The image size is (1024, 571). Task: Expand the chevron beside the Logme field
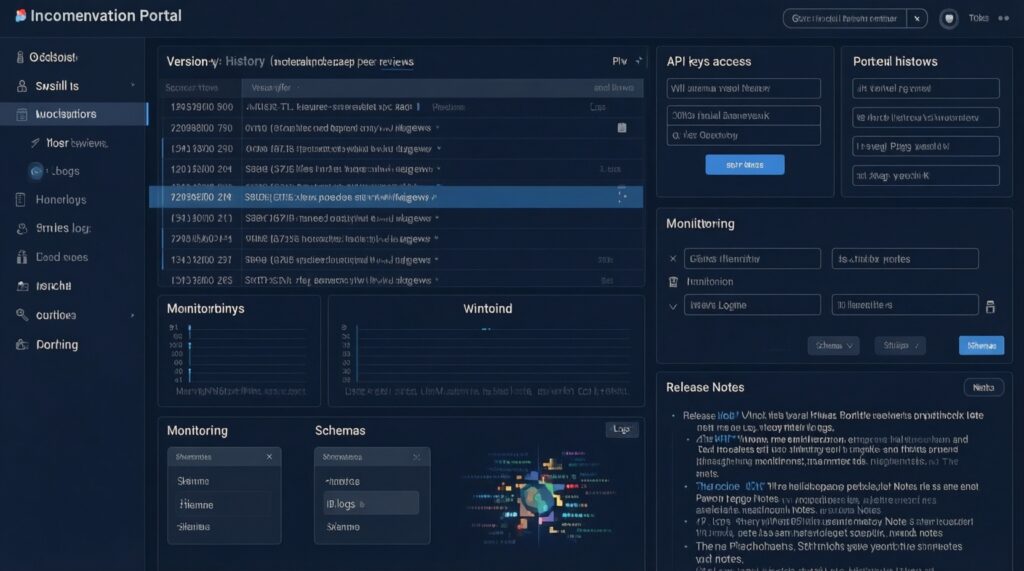[x=672, y=306]
